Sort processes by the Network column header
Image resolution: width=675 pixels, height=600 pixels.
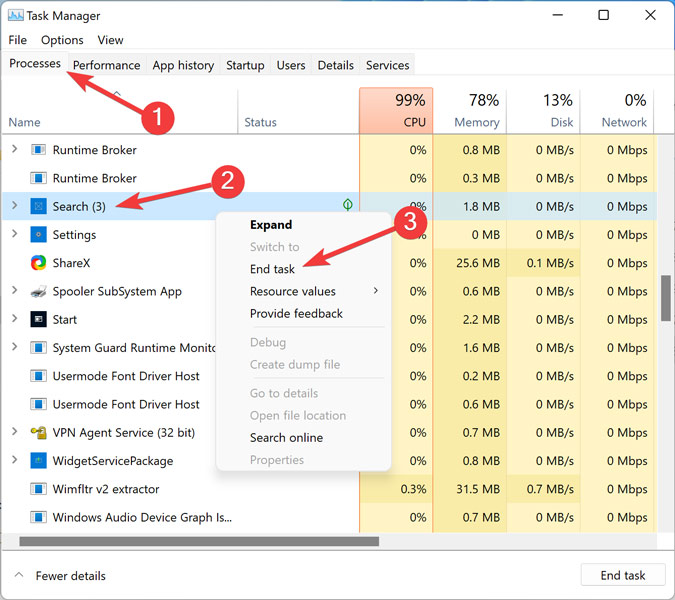617,111
